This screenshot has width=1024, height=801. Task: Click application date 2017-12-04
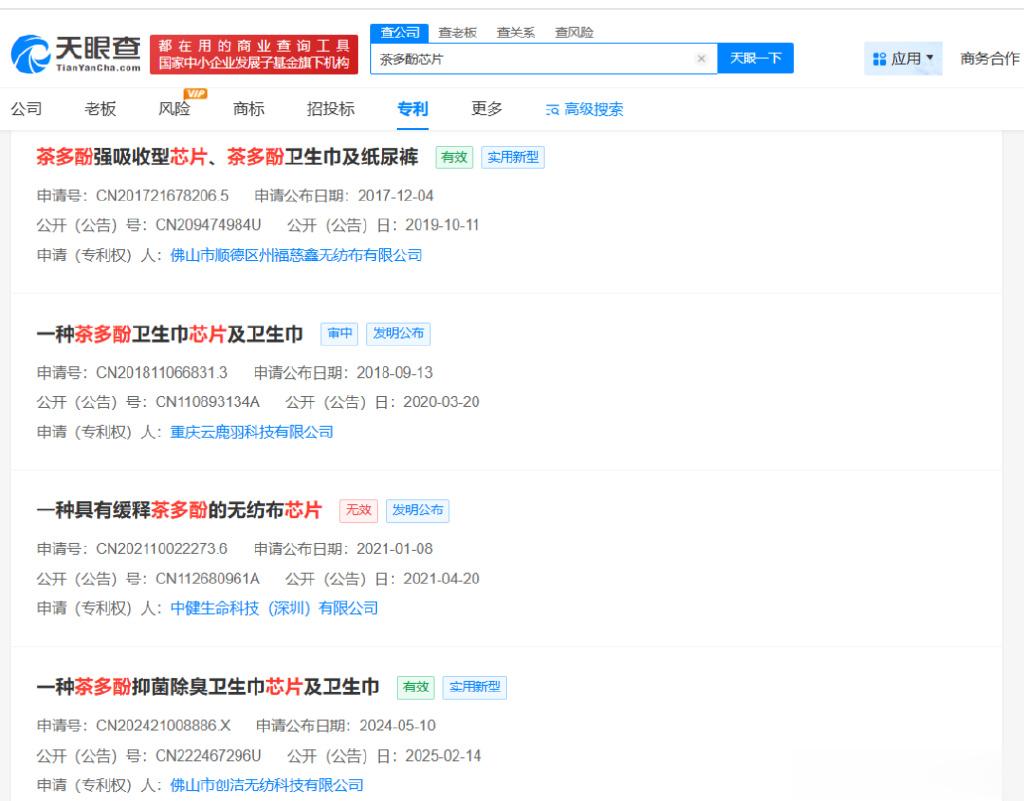[x=395, y=196]
